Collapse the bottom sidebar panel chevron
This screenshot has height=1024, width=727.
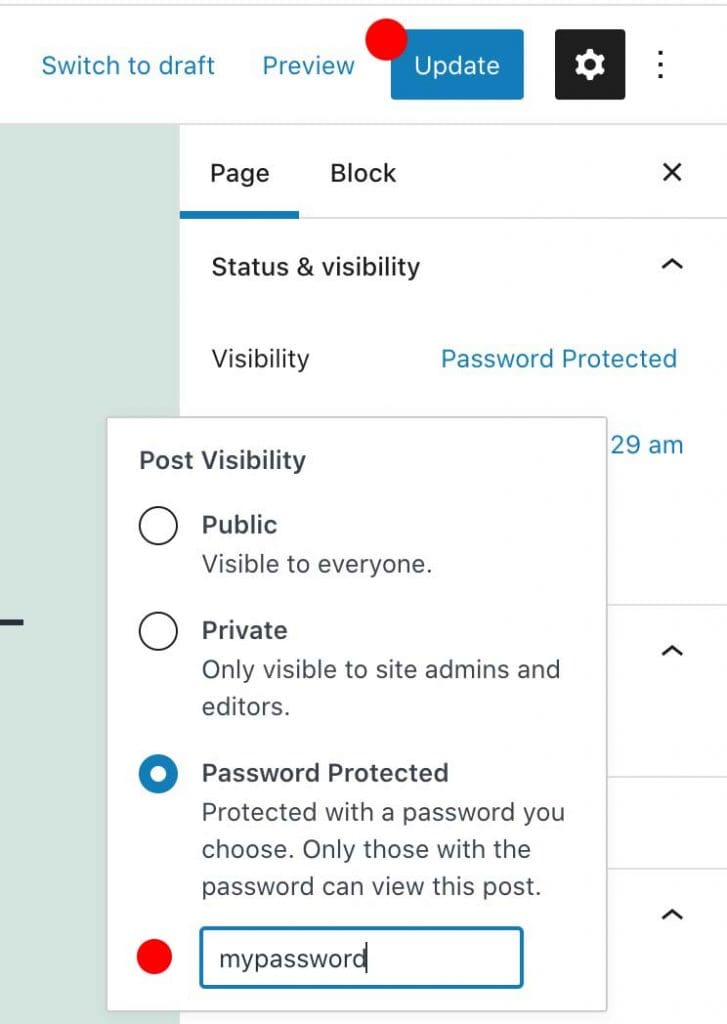[x=672, y=914]
